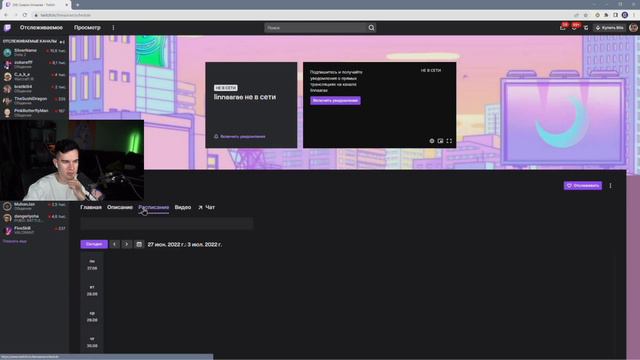
Task: Click SilverName's sidebar avatar
Action: tap(7, 53)
